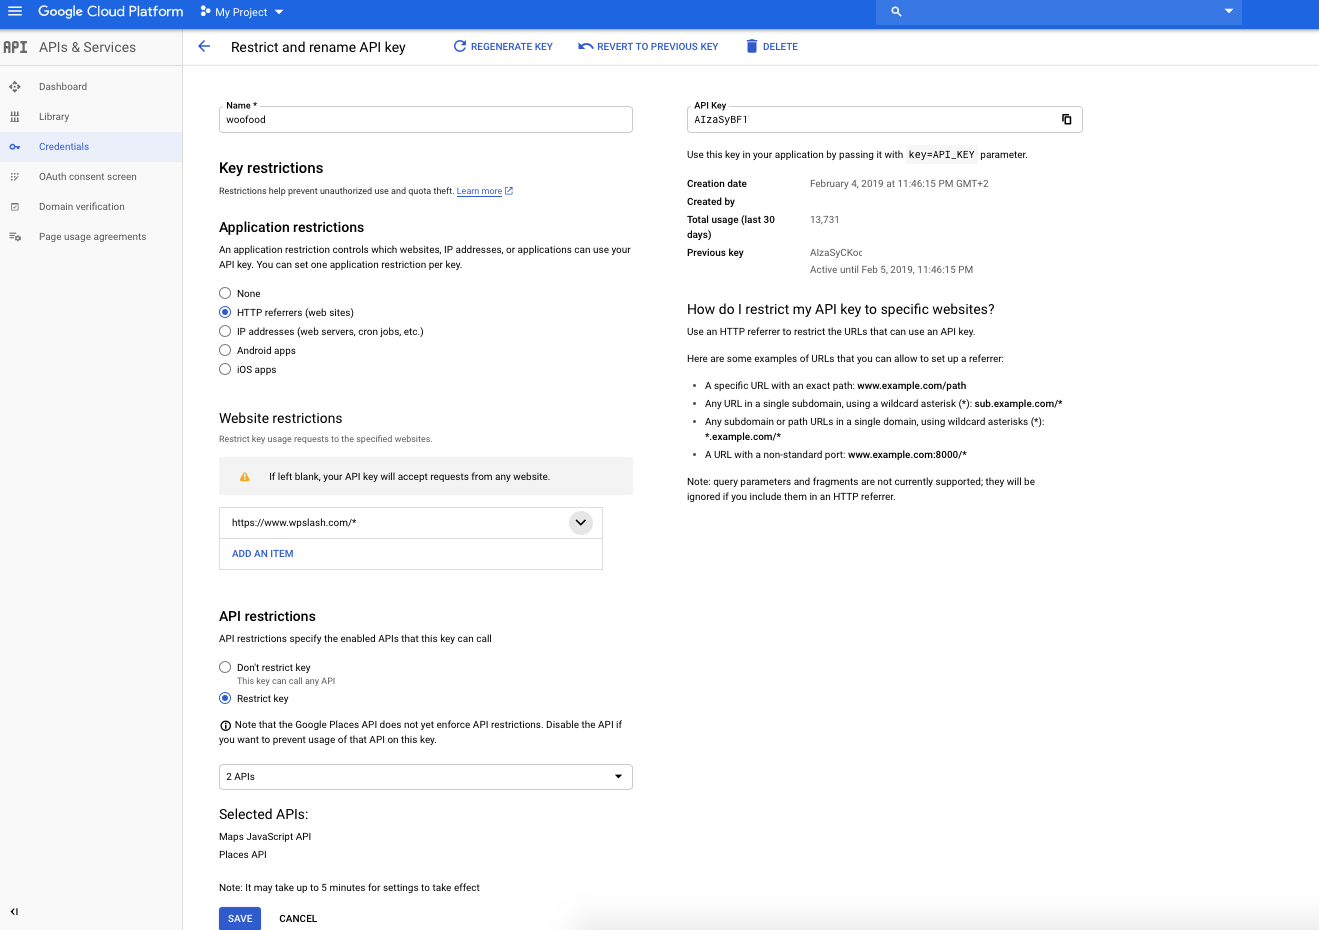Expand the search bar dropdown arrow
This screenshot has height=930, width=1319.
pos(1229,12)
